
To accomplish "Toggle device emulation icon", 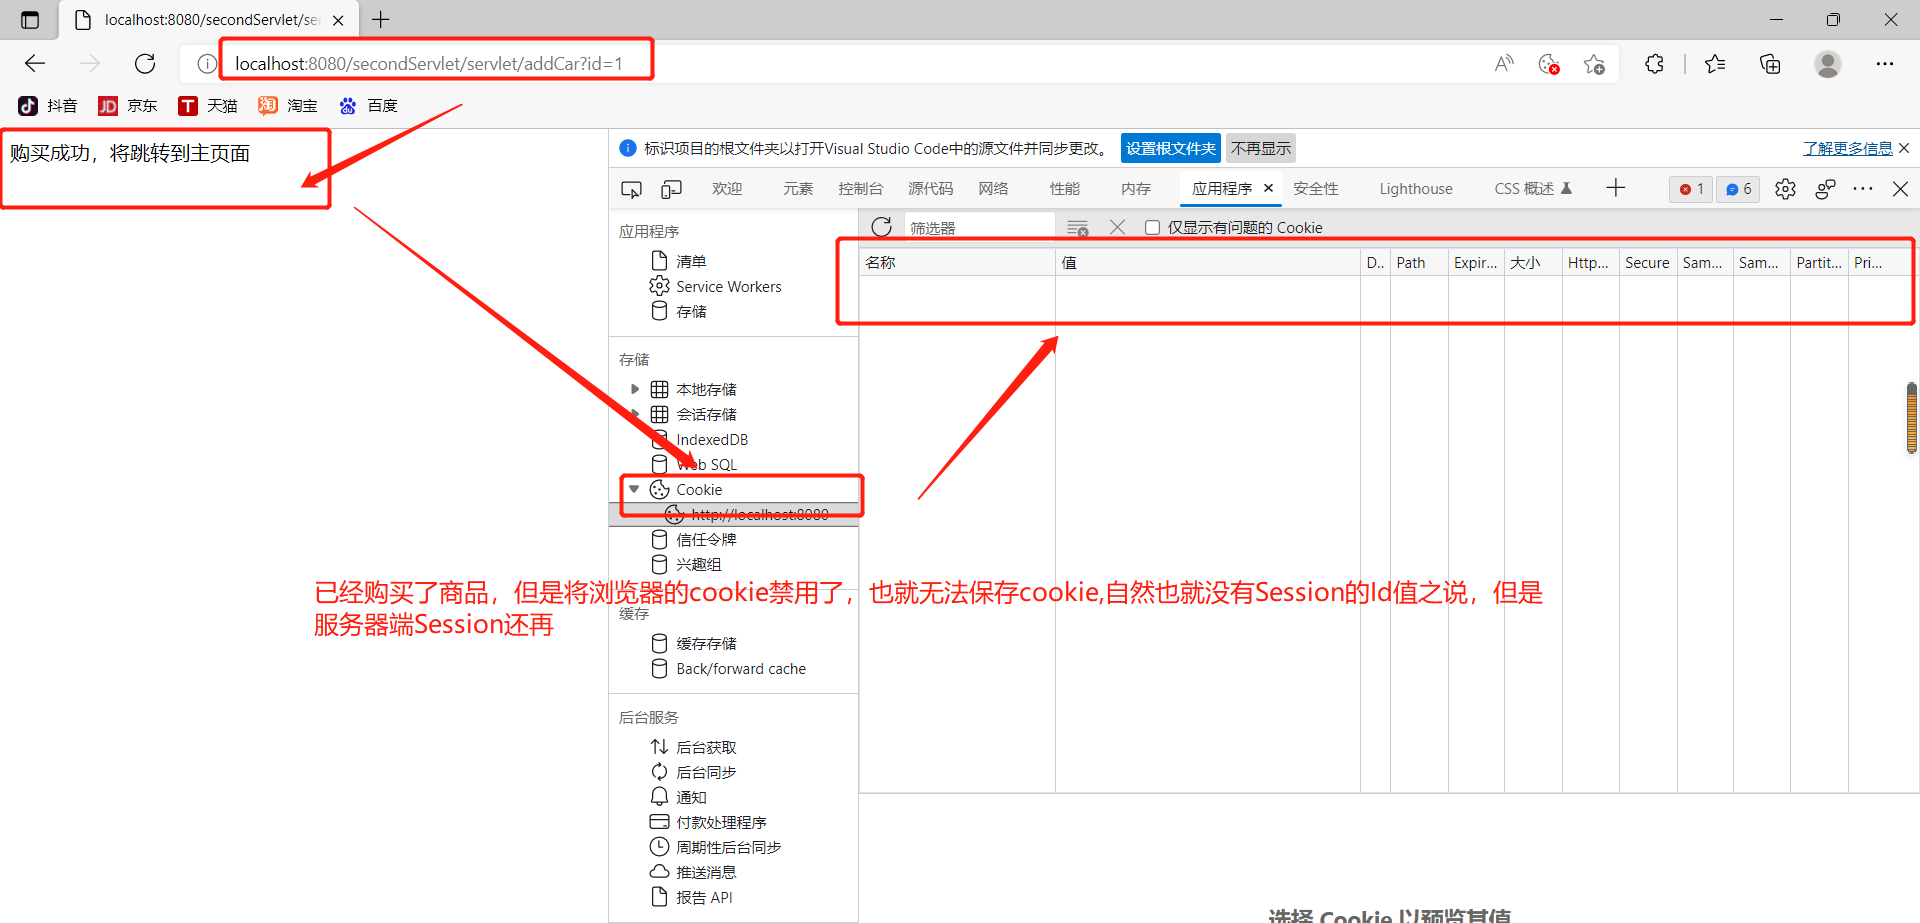I will (x=671, y=189).
